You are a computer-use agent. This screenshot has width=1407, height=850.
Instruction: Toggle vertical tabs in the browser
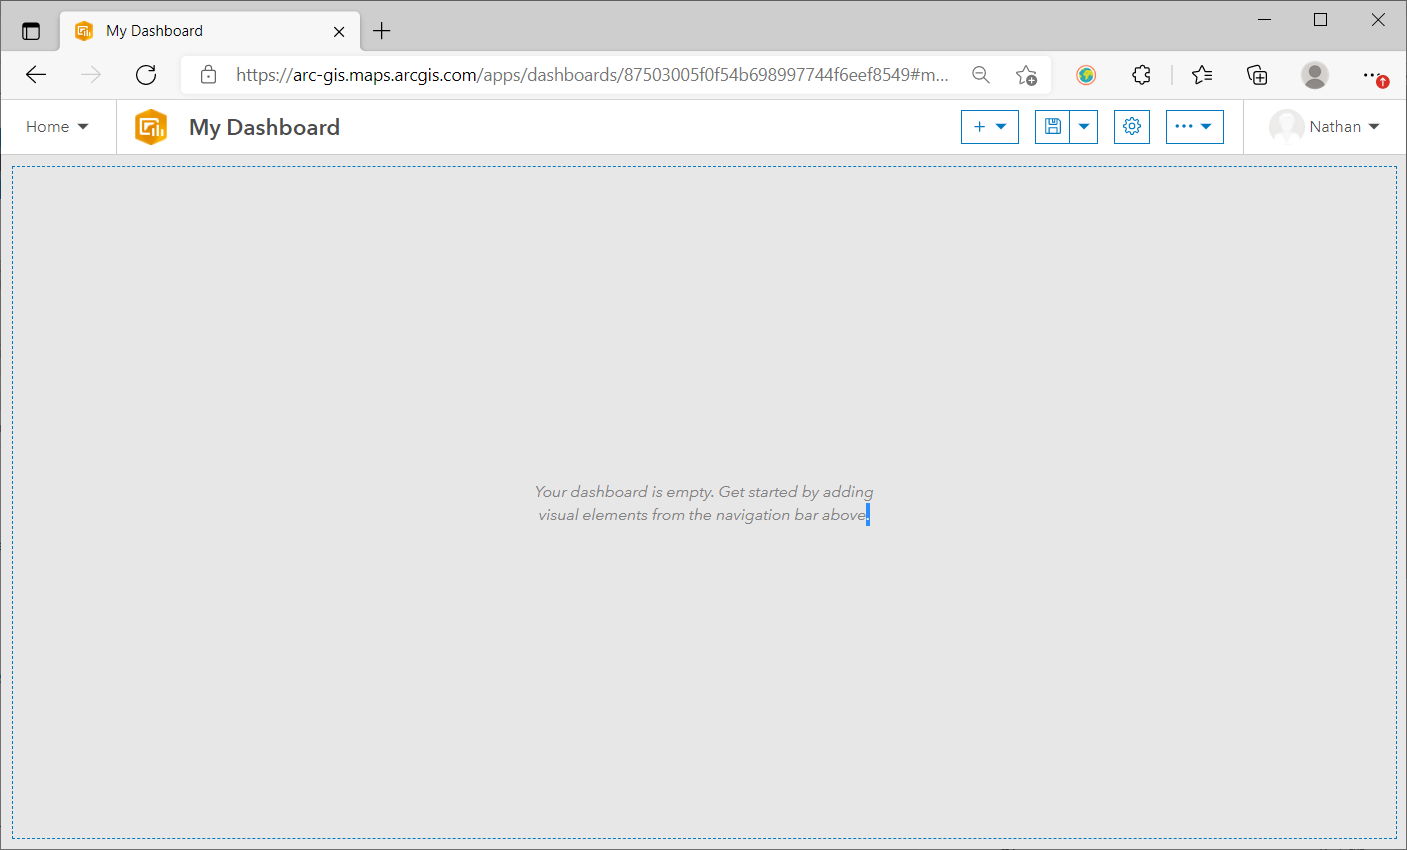coord(31,30)
